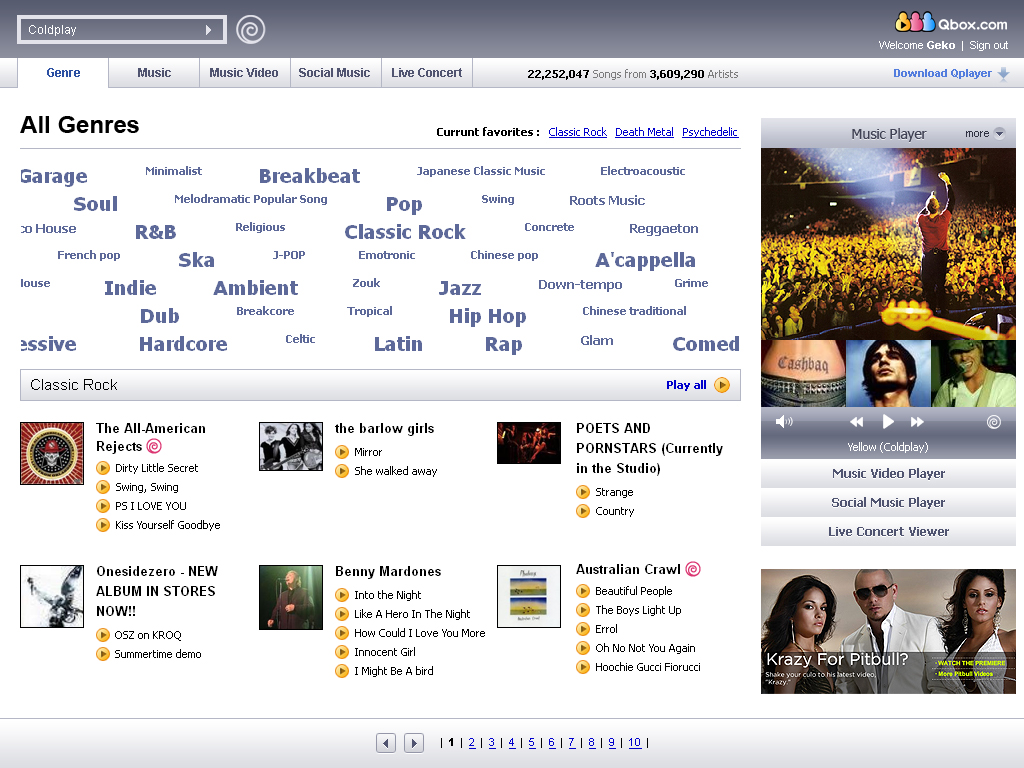Select the Cashbag tattoo thumbnail
Screen dimensions: 1024x768
tap(803, 374)
